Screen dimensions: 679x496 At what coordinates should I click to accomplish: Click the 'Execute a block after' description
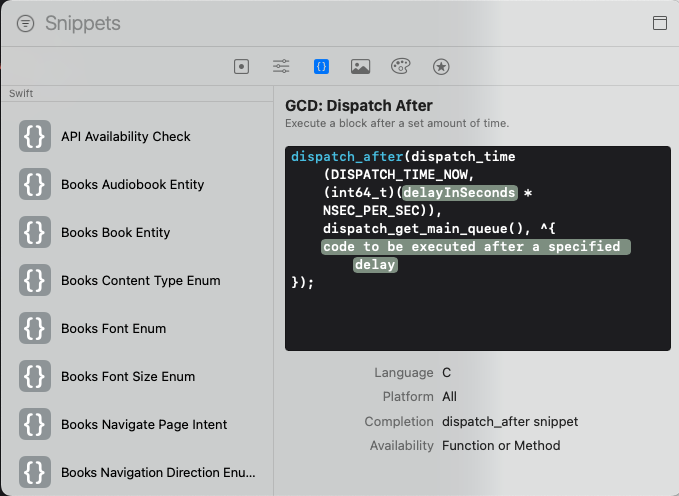pos(397,123)
